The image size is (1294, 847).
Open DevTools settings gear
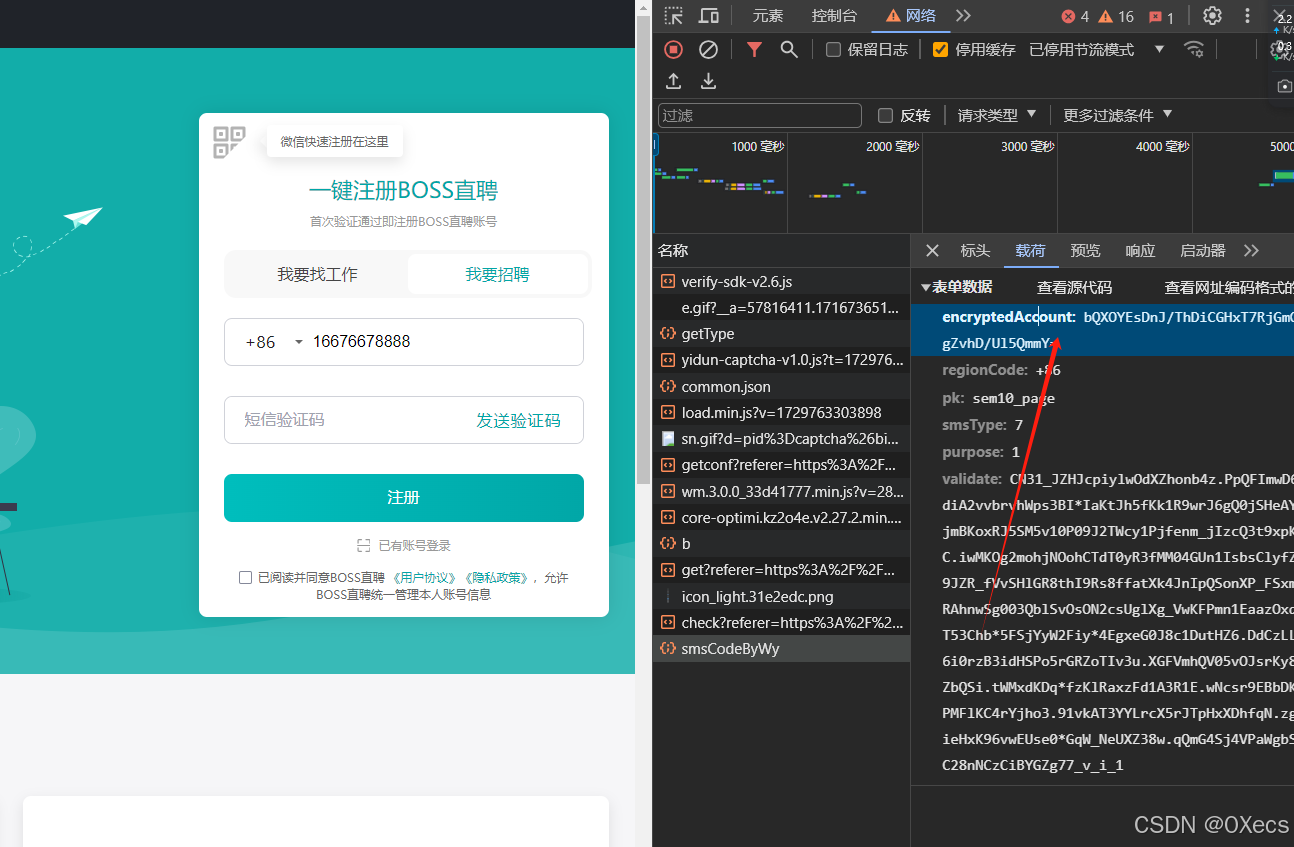(x=1212, y=16)
